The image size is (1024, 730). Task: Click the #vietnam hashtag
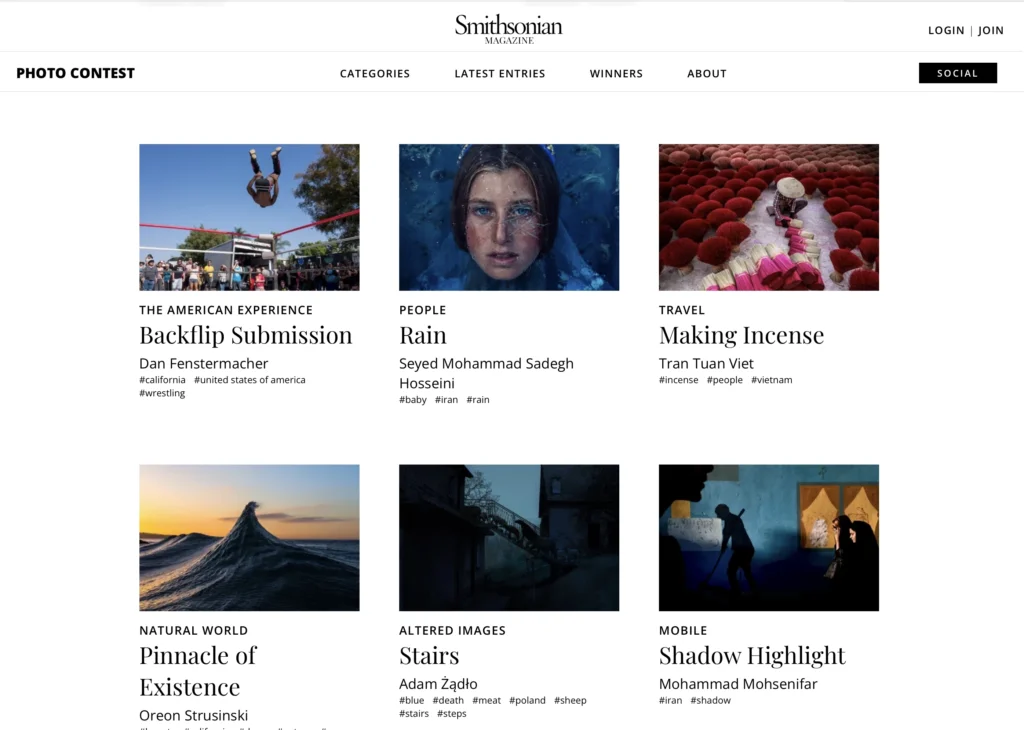[x=771, y=380]
